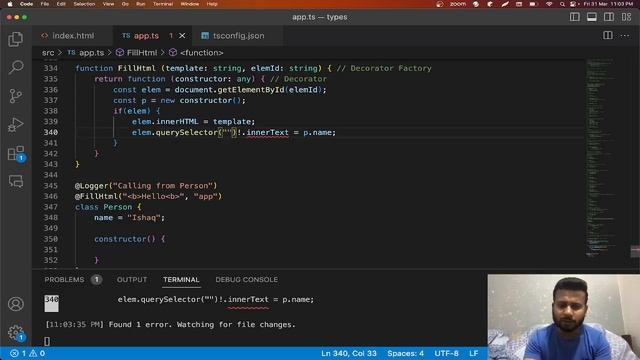Open the Terminal menu in menu bar
The height and width of the screenshot is (360, 640).
point(163,4)
